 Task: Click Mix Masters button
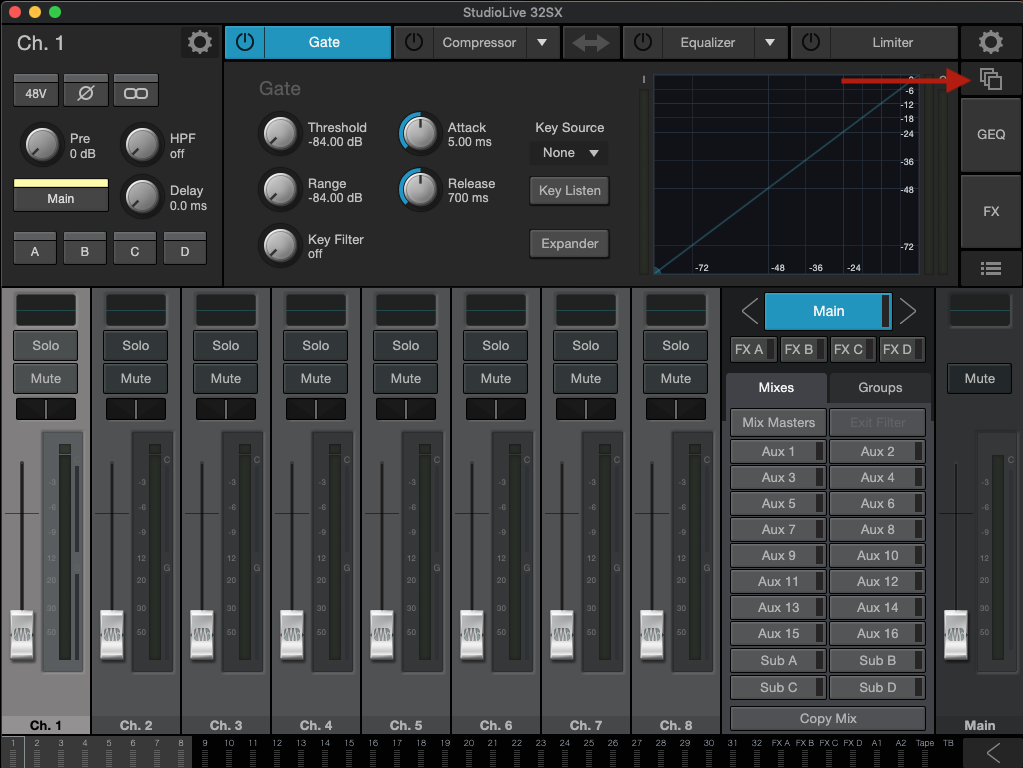778,422
